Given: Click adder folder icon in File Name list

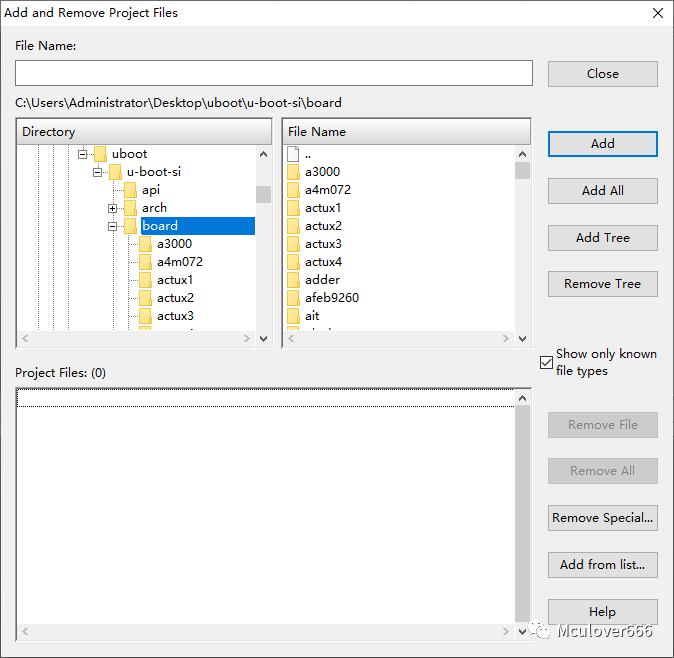Looking at the screenshot, I should click(294, 280).
